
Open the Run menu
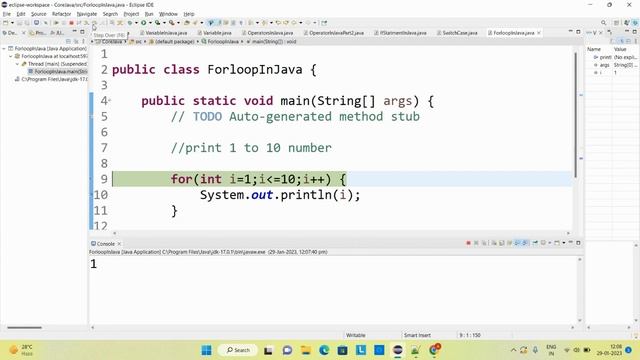tap(149, 14)
